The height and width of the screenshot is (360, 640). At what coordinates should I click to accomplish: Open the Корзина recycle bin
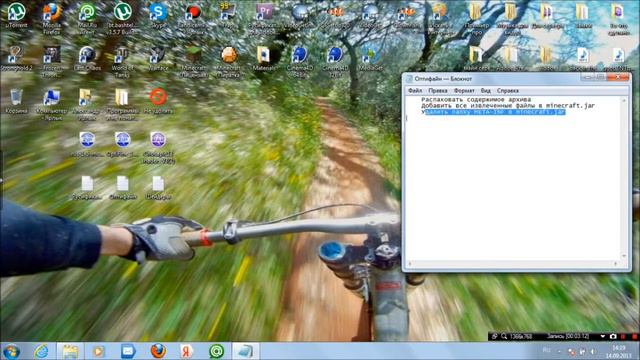click(x=16, y=101)
